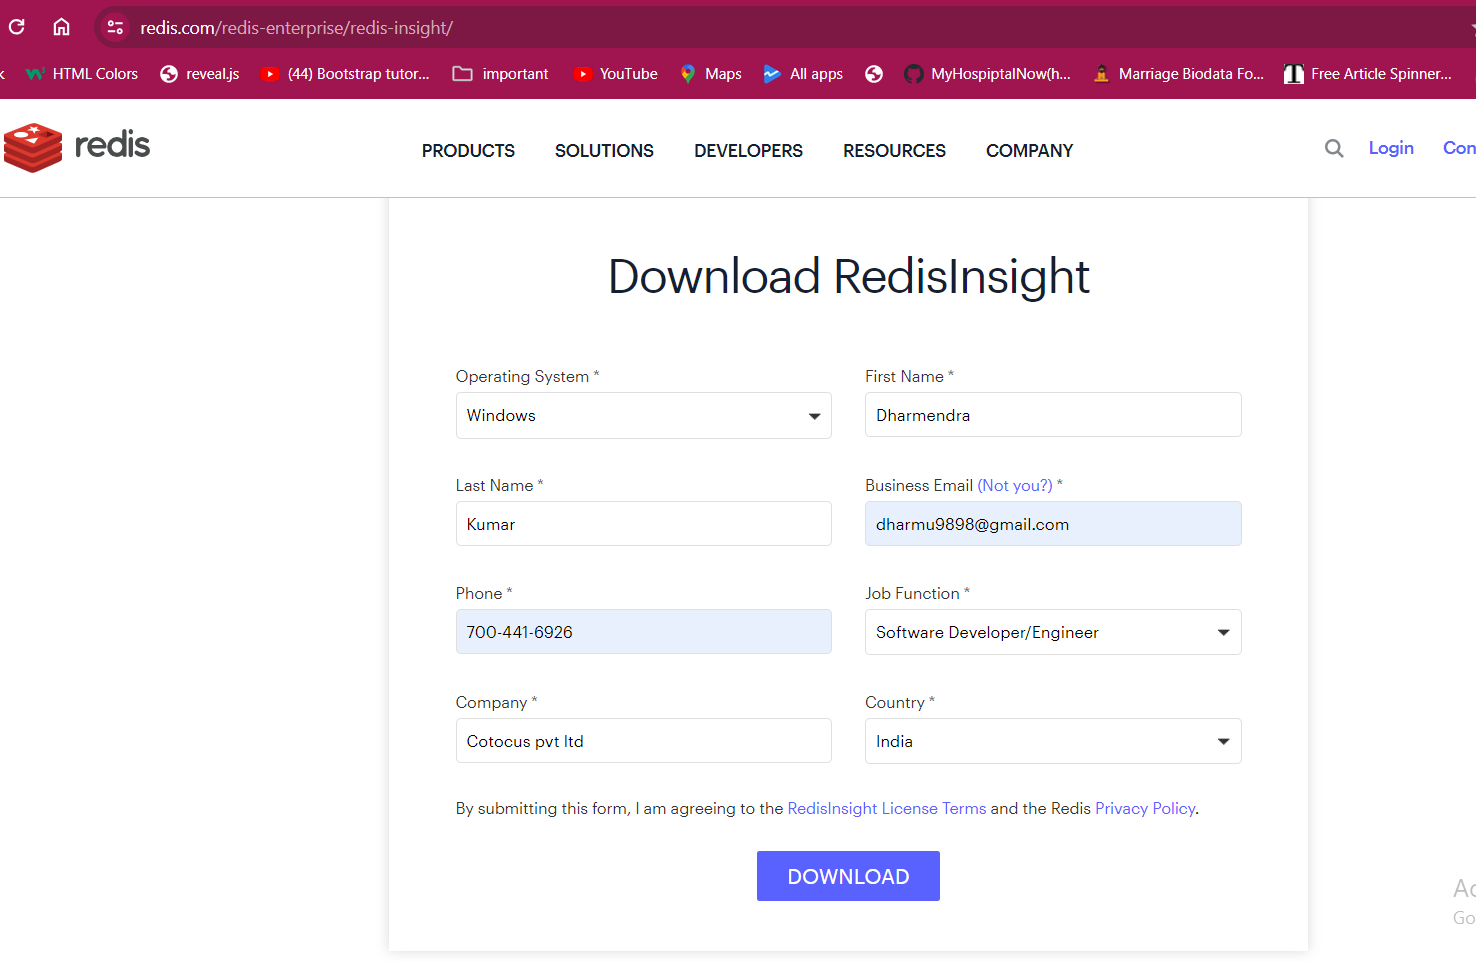
Task: Open the site search magnifier icon
Action: point(1334,148)
